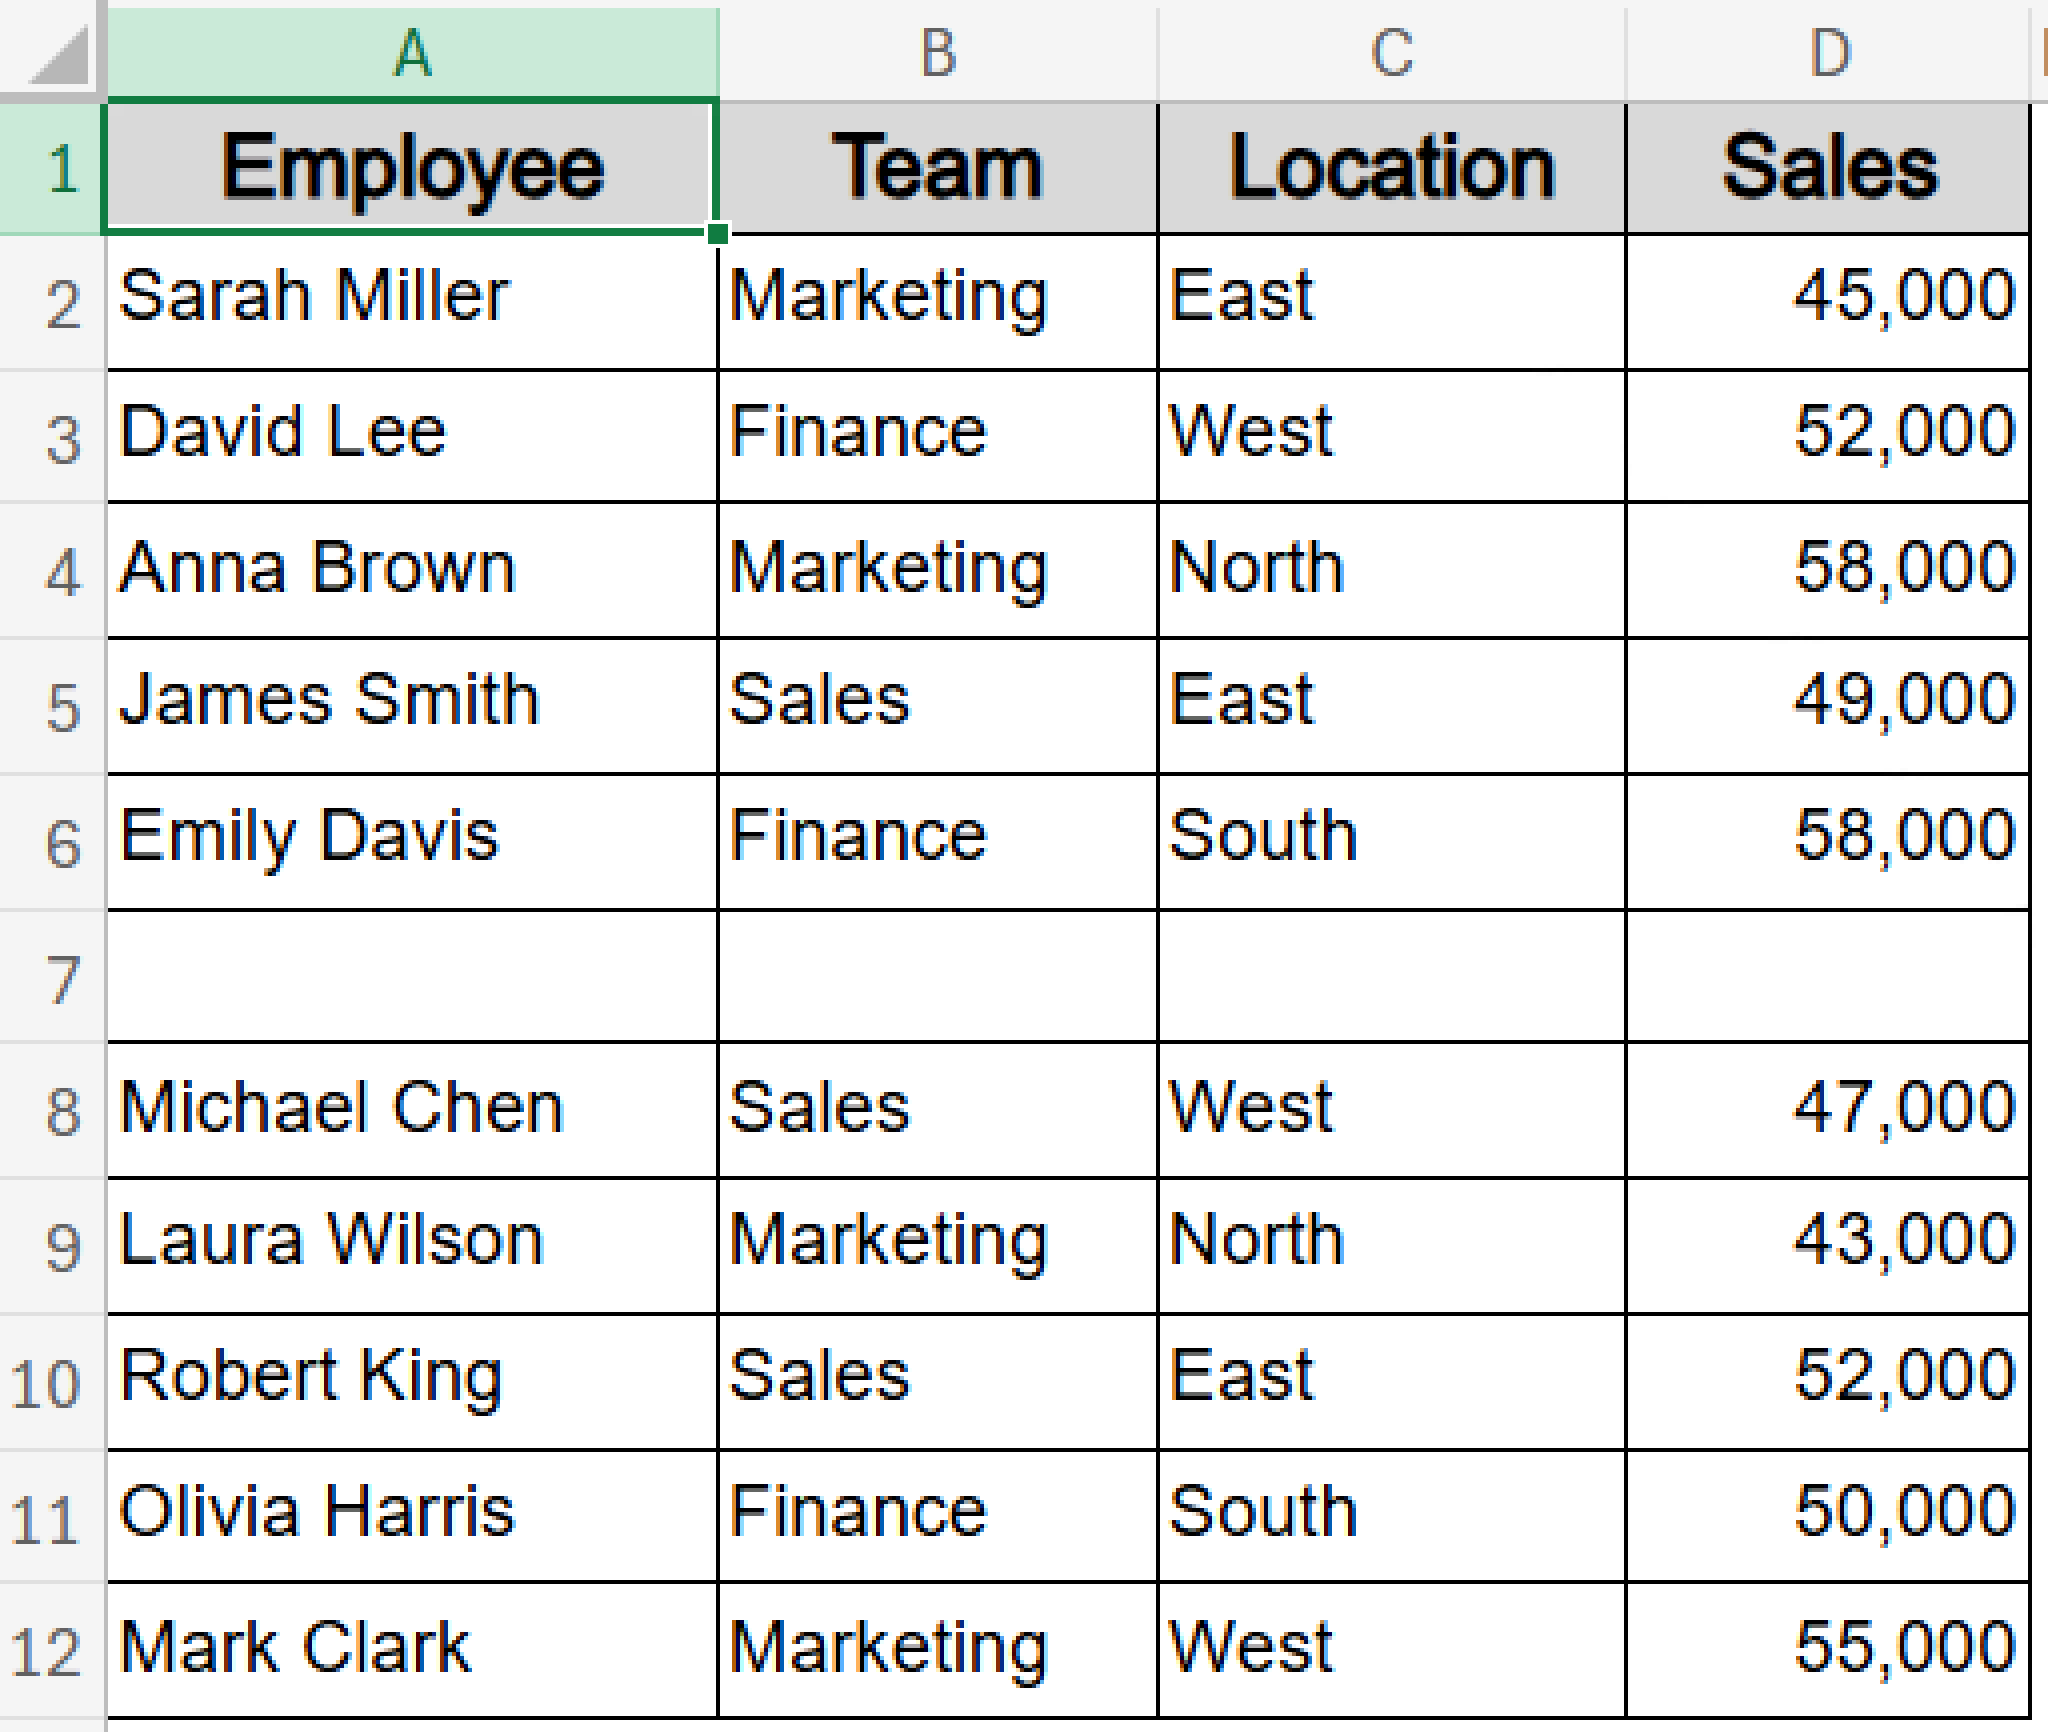
Task: Select column D header
Action: coord(1829,52)
